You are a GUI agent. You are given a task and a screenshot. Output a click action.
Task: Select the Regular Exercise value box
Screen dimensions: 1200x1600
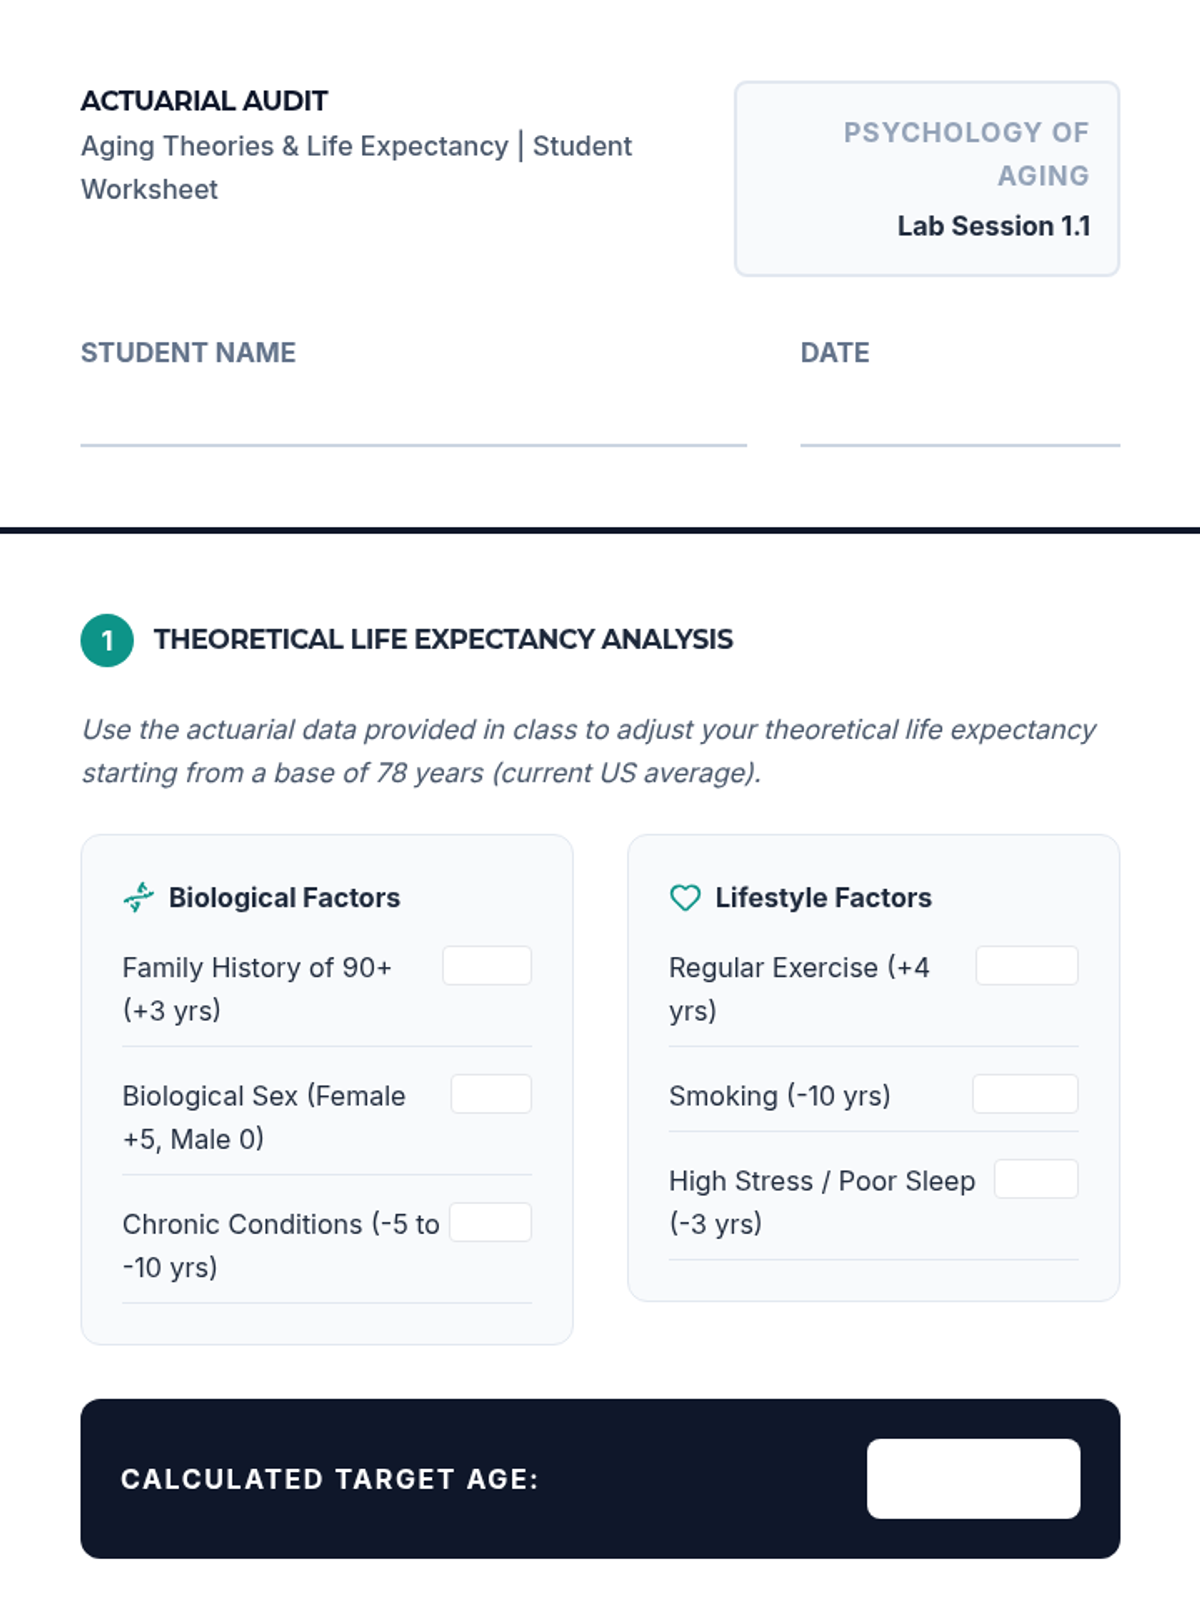point(1027,966)
